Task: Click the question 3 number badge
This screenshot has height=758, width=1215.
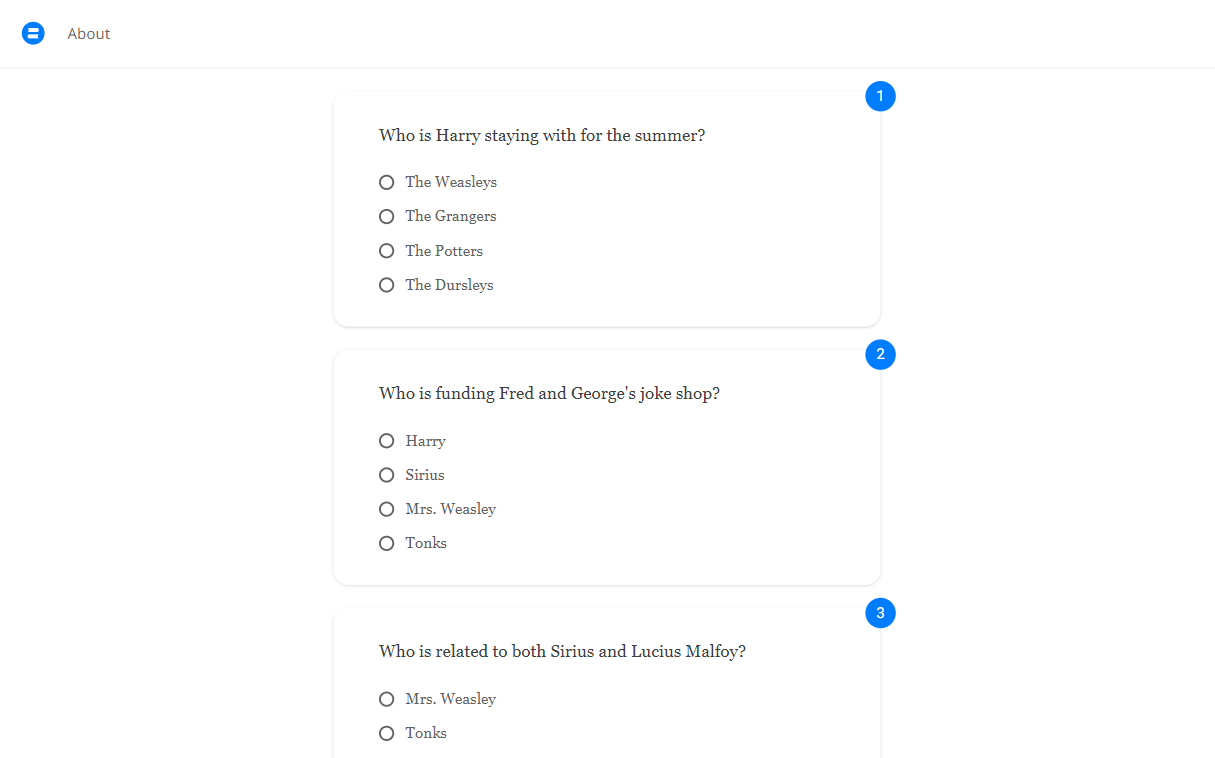Action: 880,613
